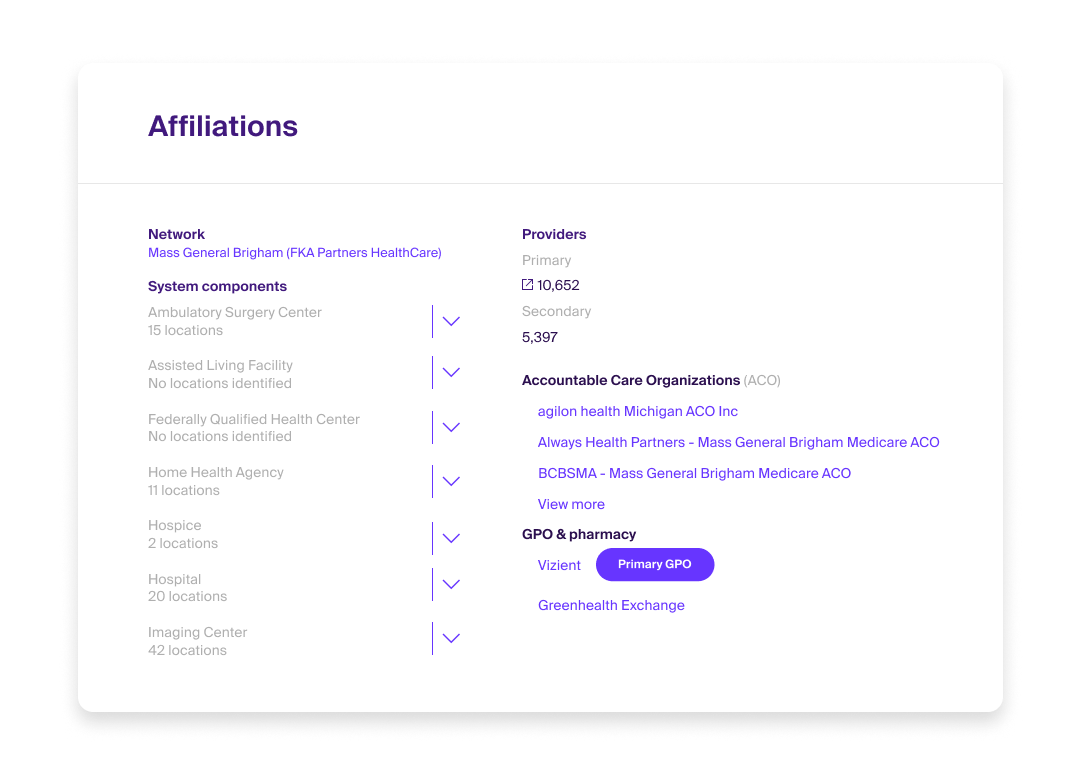Expand the Hospital locations list

click(x=451, y=584)
